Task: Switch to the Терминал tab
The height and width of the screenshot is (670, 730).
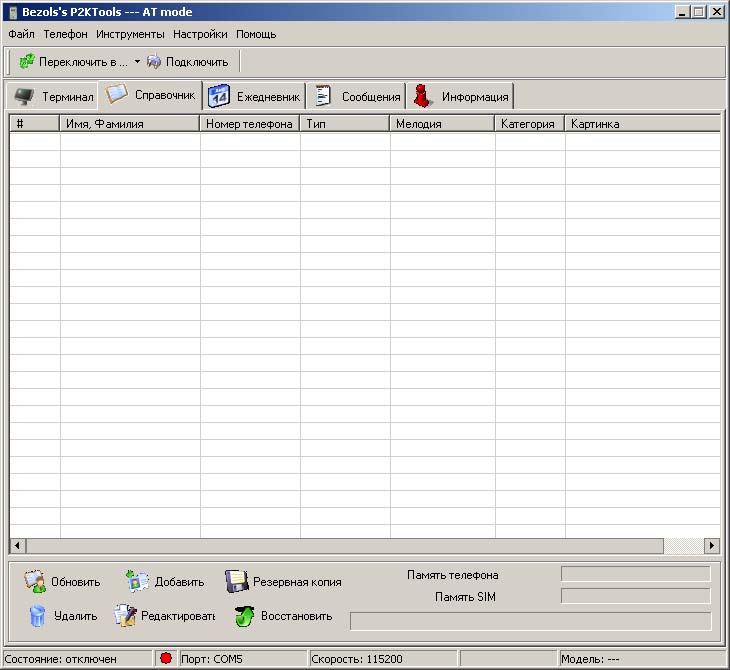Action: pos(53,96)
